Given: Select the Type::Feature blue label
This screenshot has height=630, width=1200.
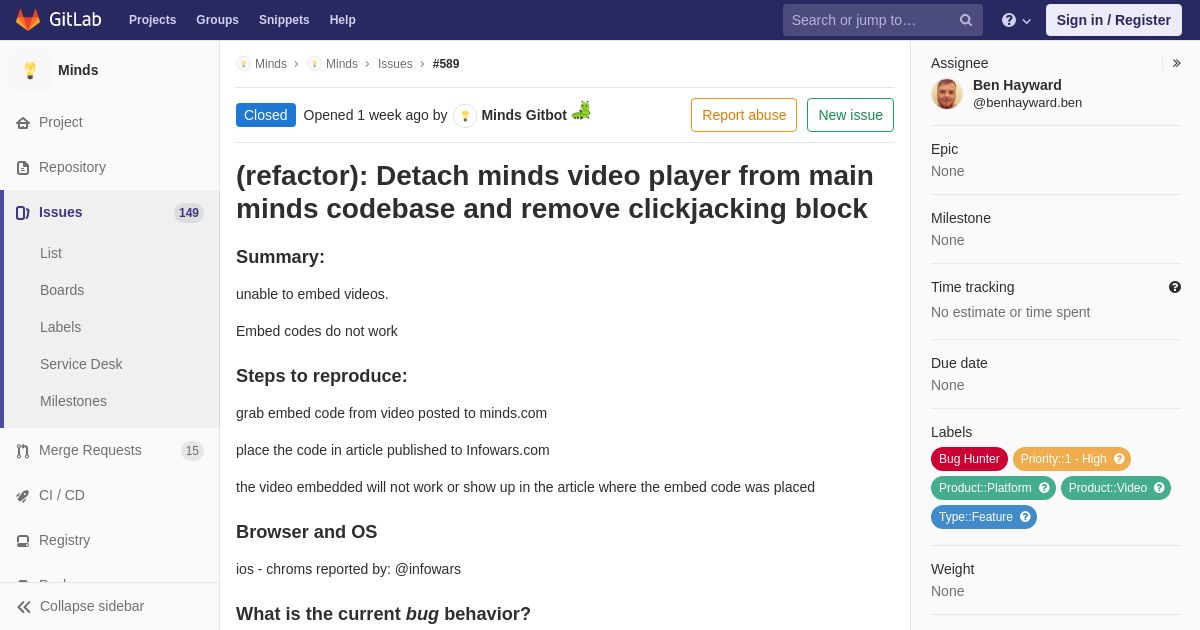Looking at the screenshot, I should pyautogui.click(x=975, y=517).
